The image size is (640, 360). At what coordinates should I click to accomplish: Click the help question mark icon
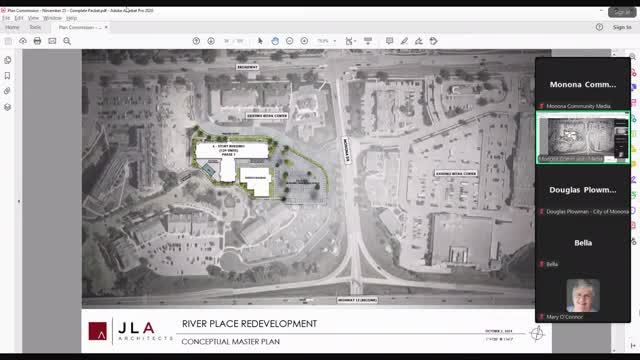[599, 27]
